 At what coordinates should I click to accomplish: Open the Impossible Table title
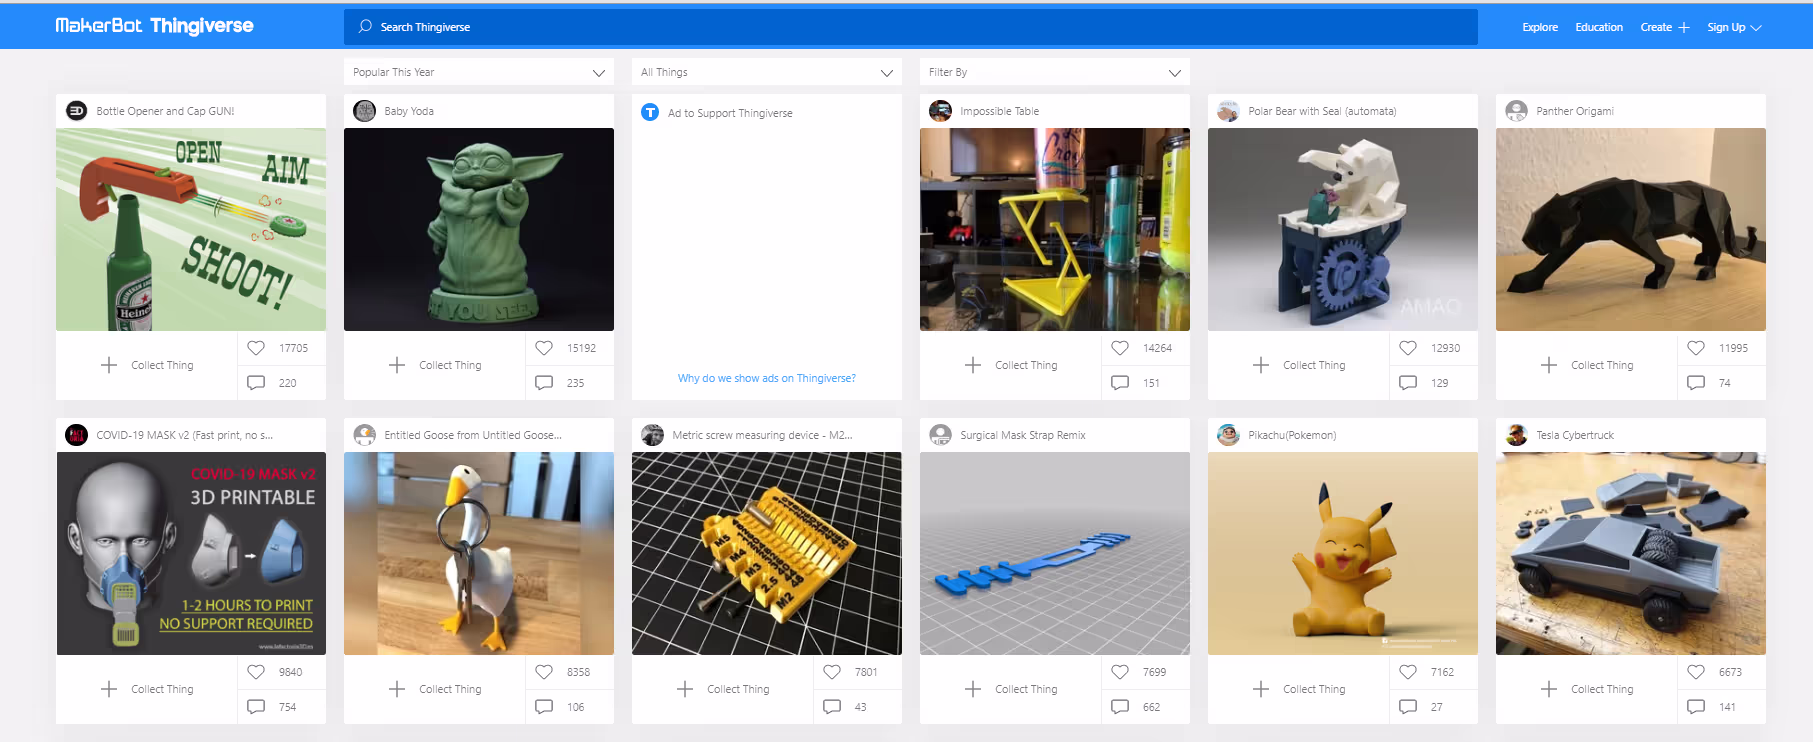[x=999, y=111]
